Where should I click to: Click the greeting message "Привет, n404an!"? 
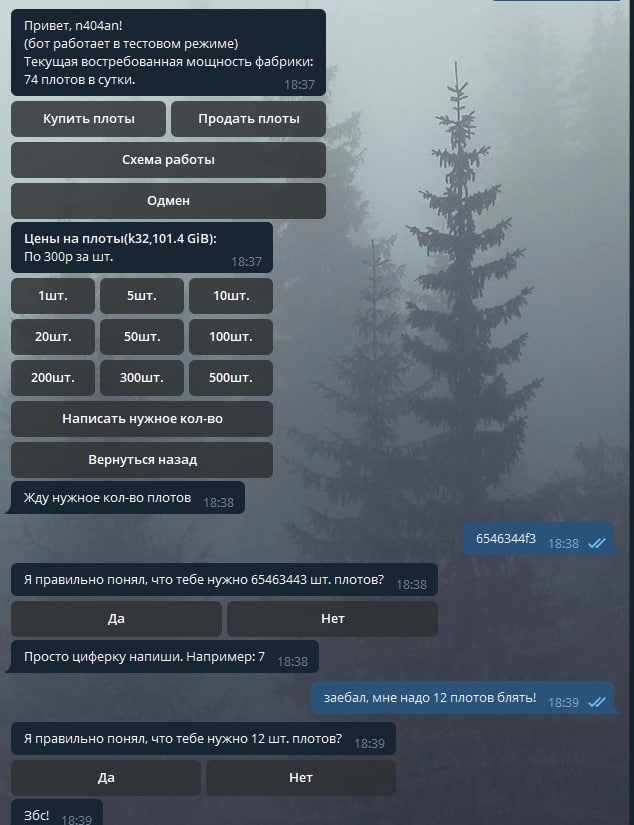coord(168,53)
